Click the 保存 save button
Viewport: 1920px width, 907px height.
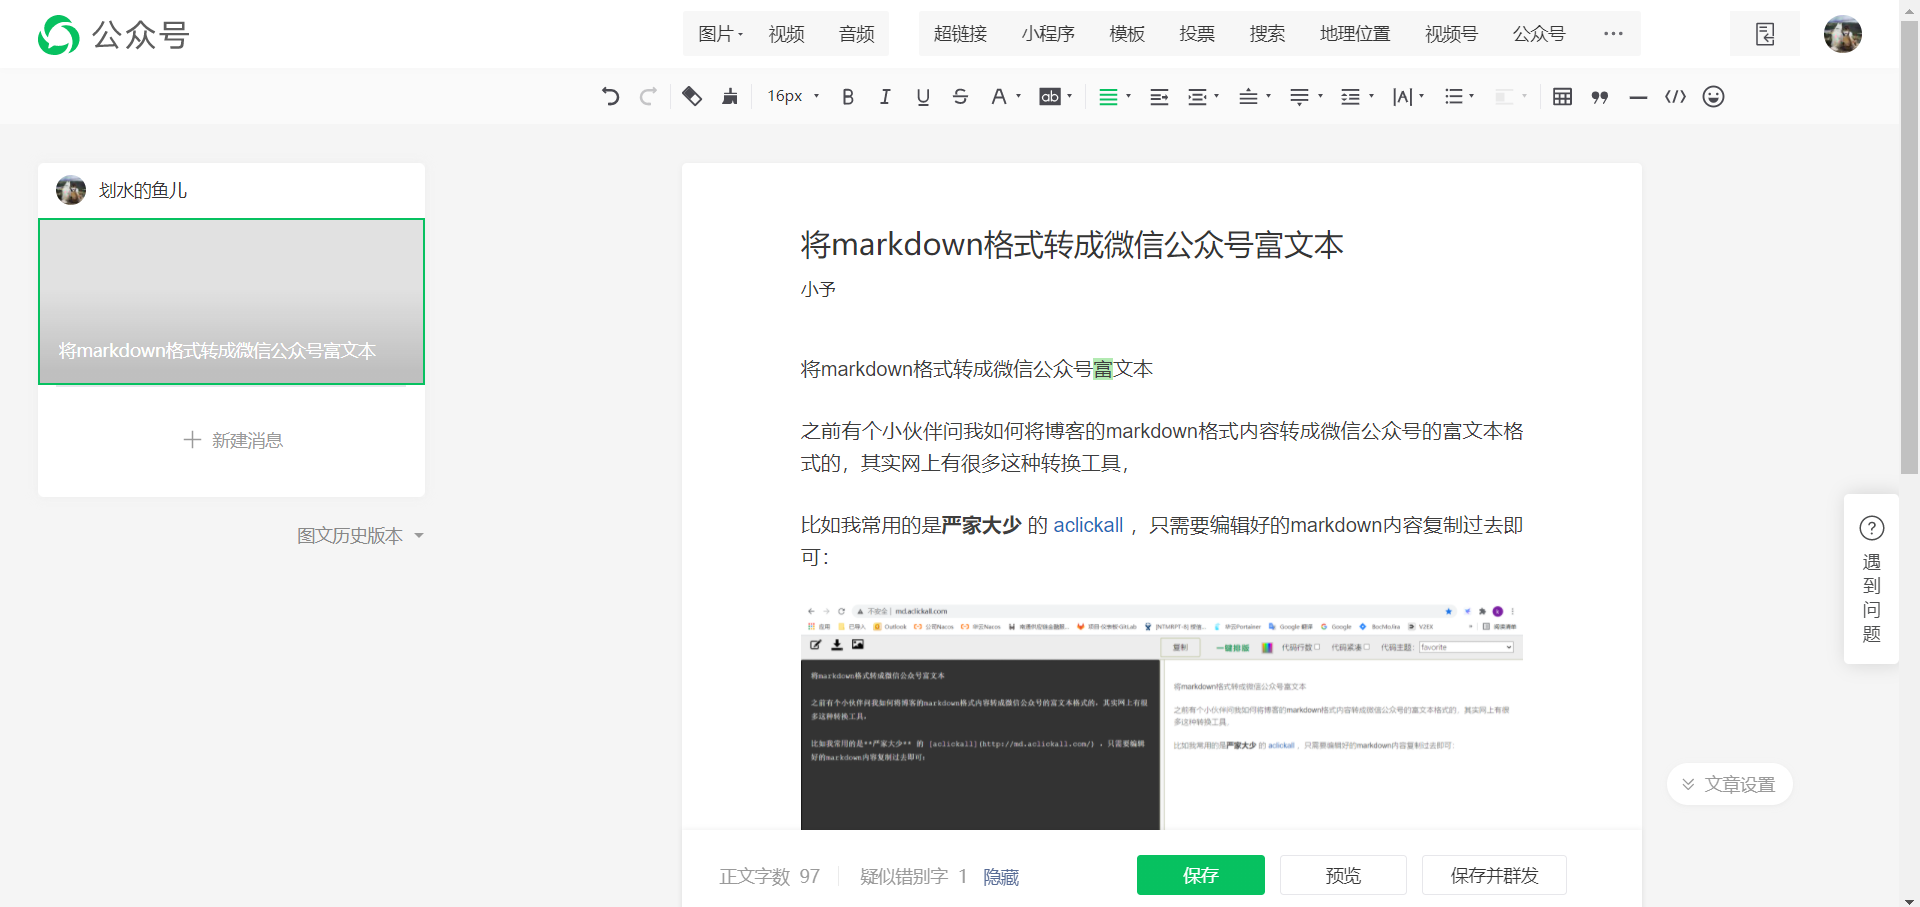1200,875
